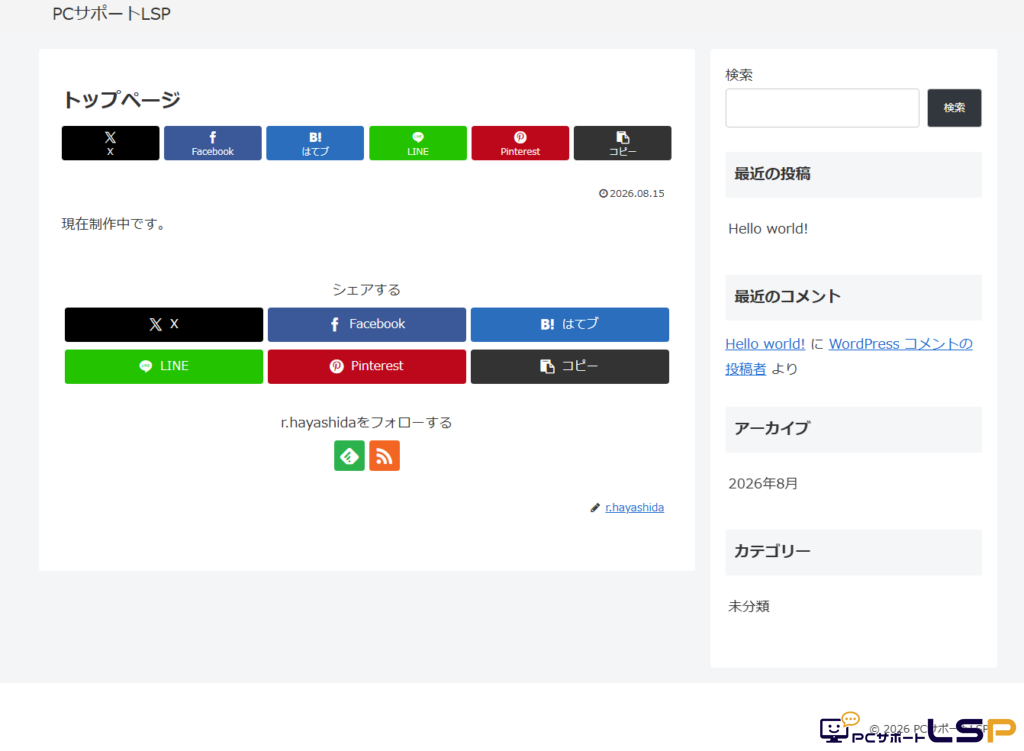This screenshot has width=1024, height=751.
Task: Share on X using top black button
Action: click(x=110, y=143)
